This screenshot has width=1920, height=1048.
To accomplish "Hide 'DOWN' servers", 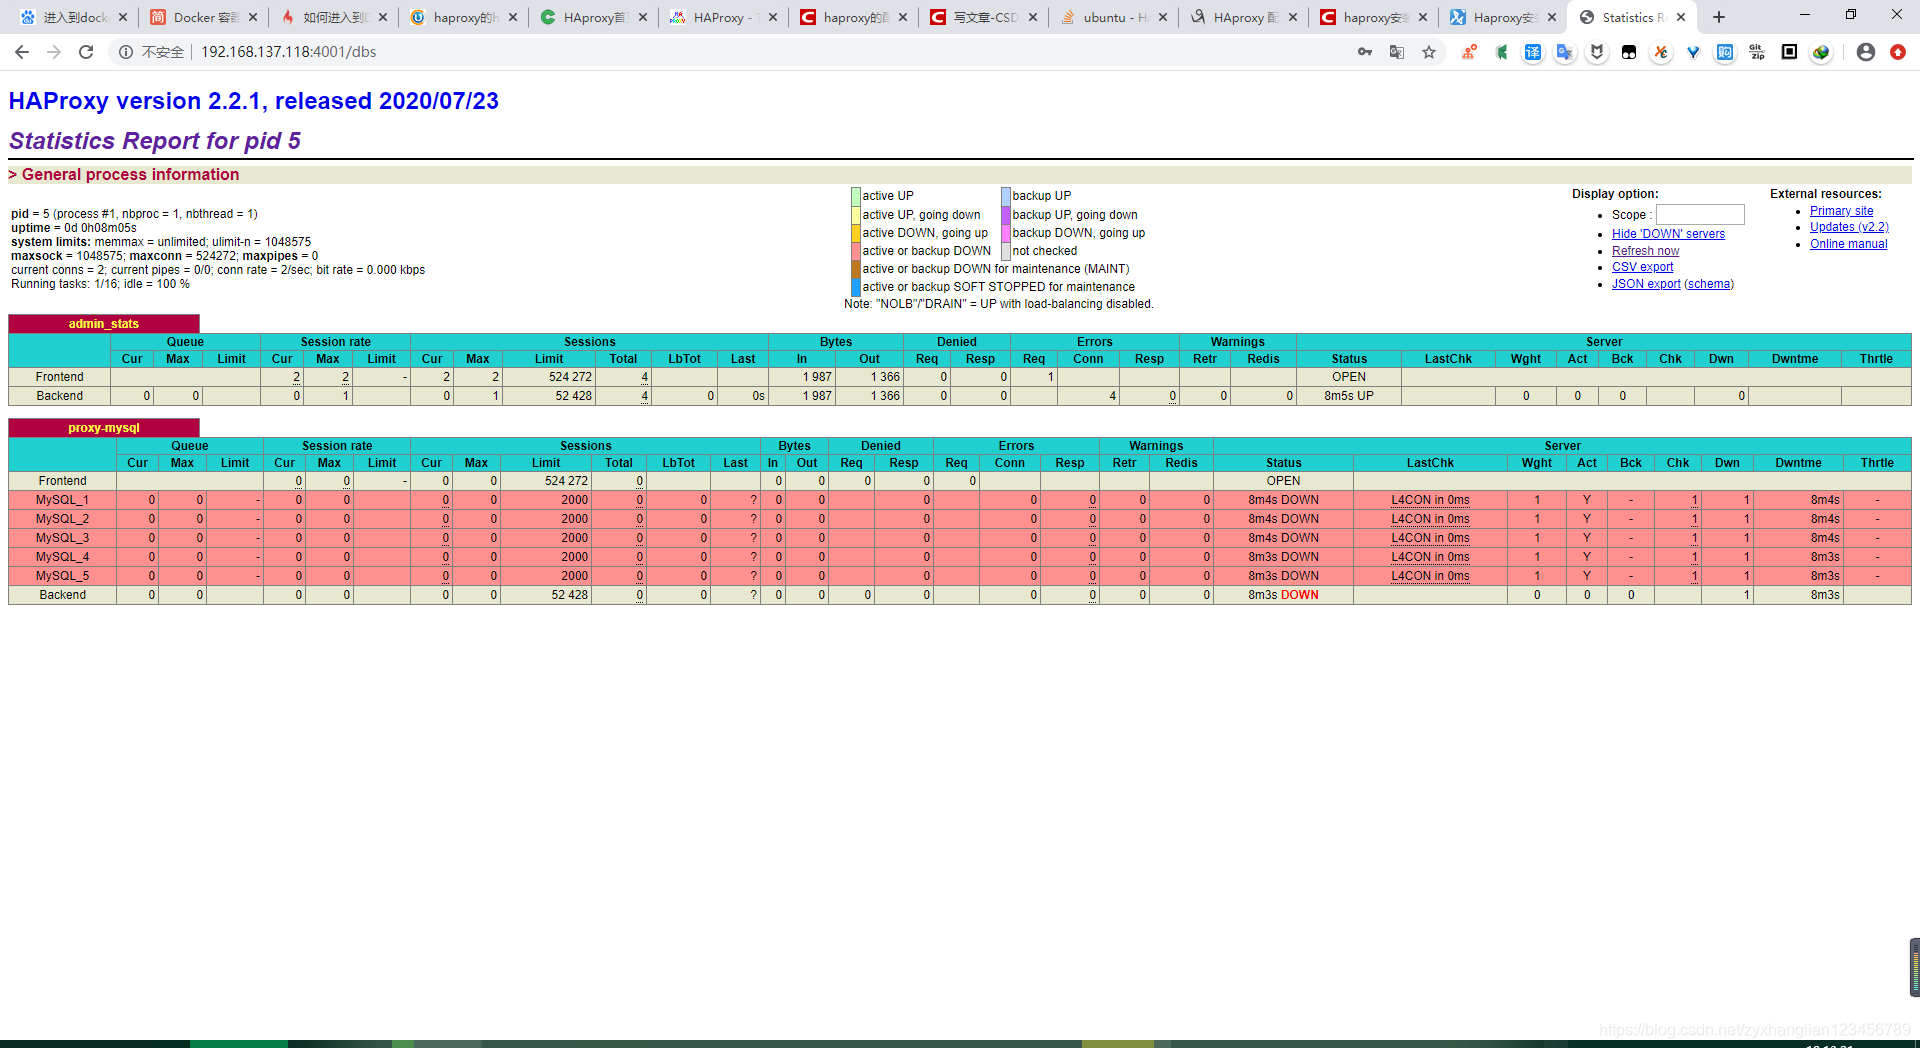I will [1668, 234].
